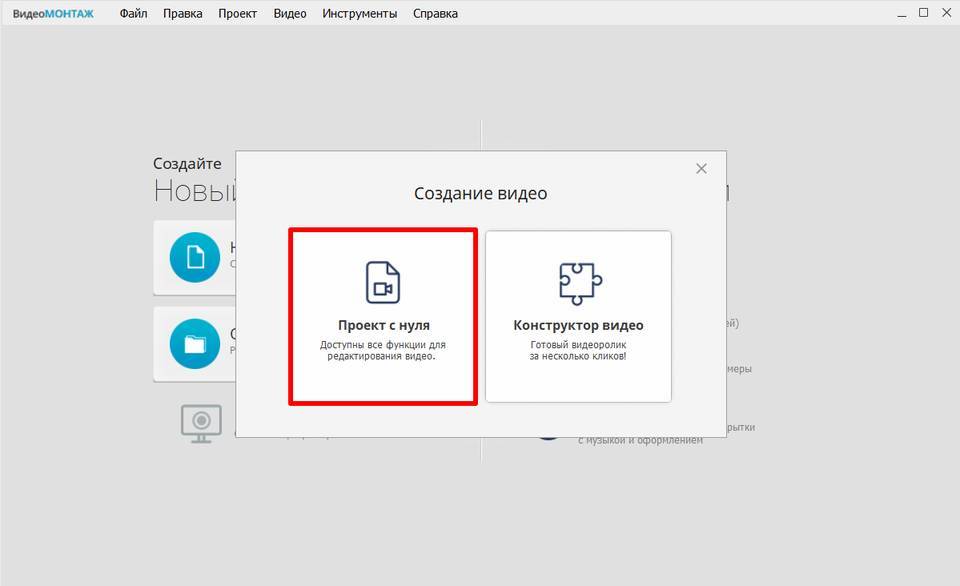Open the Инструменты menu

coord(359,13)
